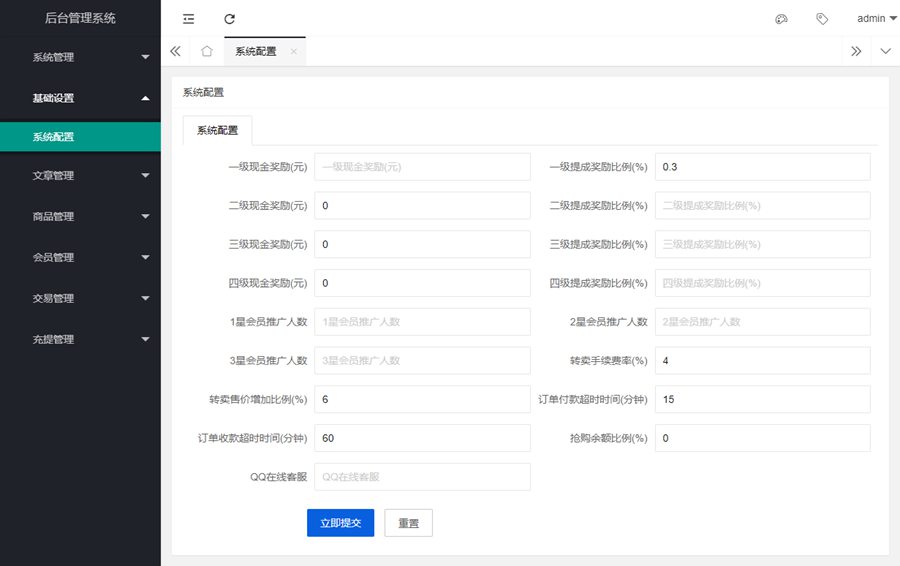Click the 重置 reset button
The height and width of the screenshot is (566, 900).
point(408,523)
